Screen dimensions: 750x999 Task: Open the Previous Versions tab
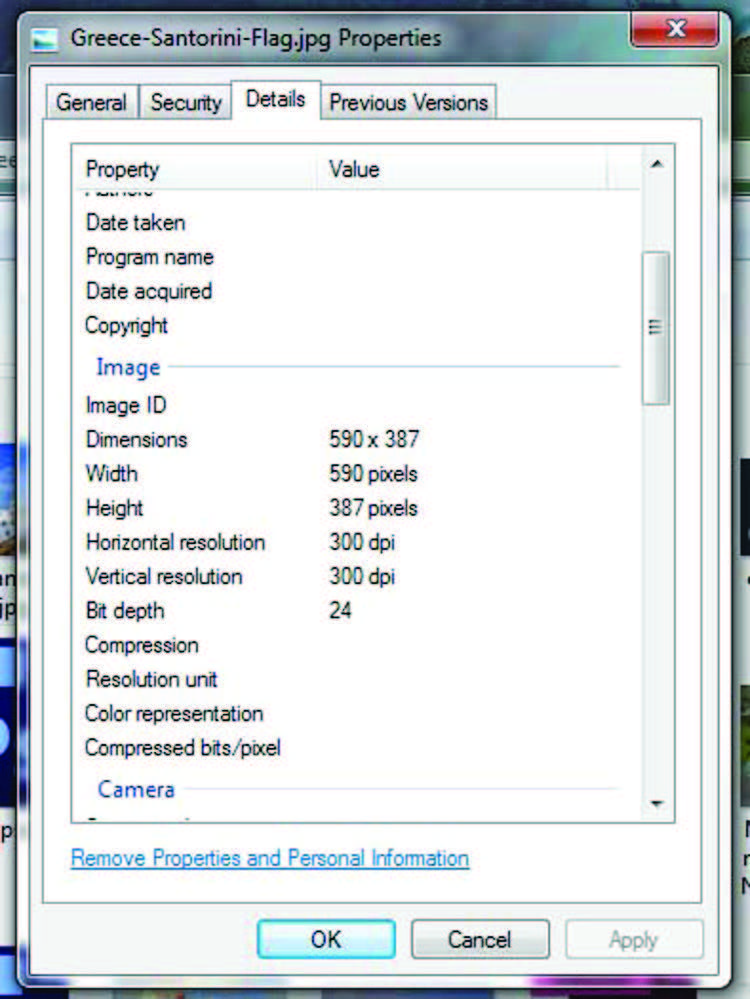(408, 103)
